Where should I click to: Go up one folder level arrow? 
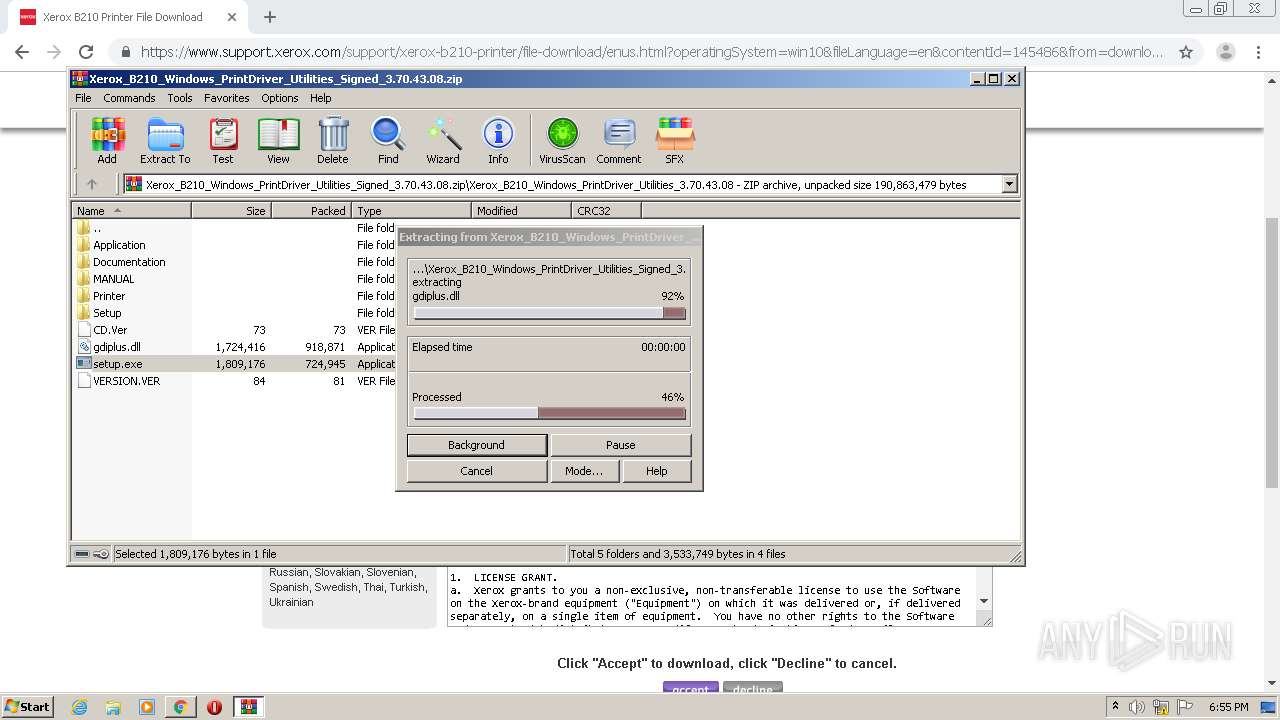coord(92,184)
